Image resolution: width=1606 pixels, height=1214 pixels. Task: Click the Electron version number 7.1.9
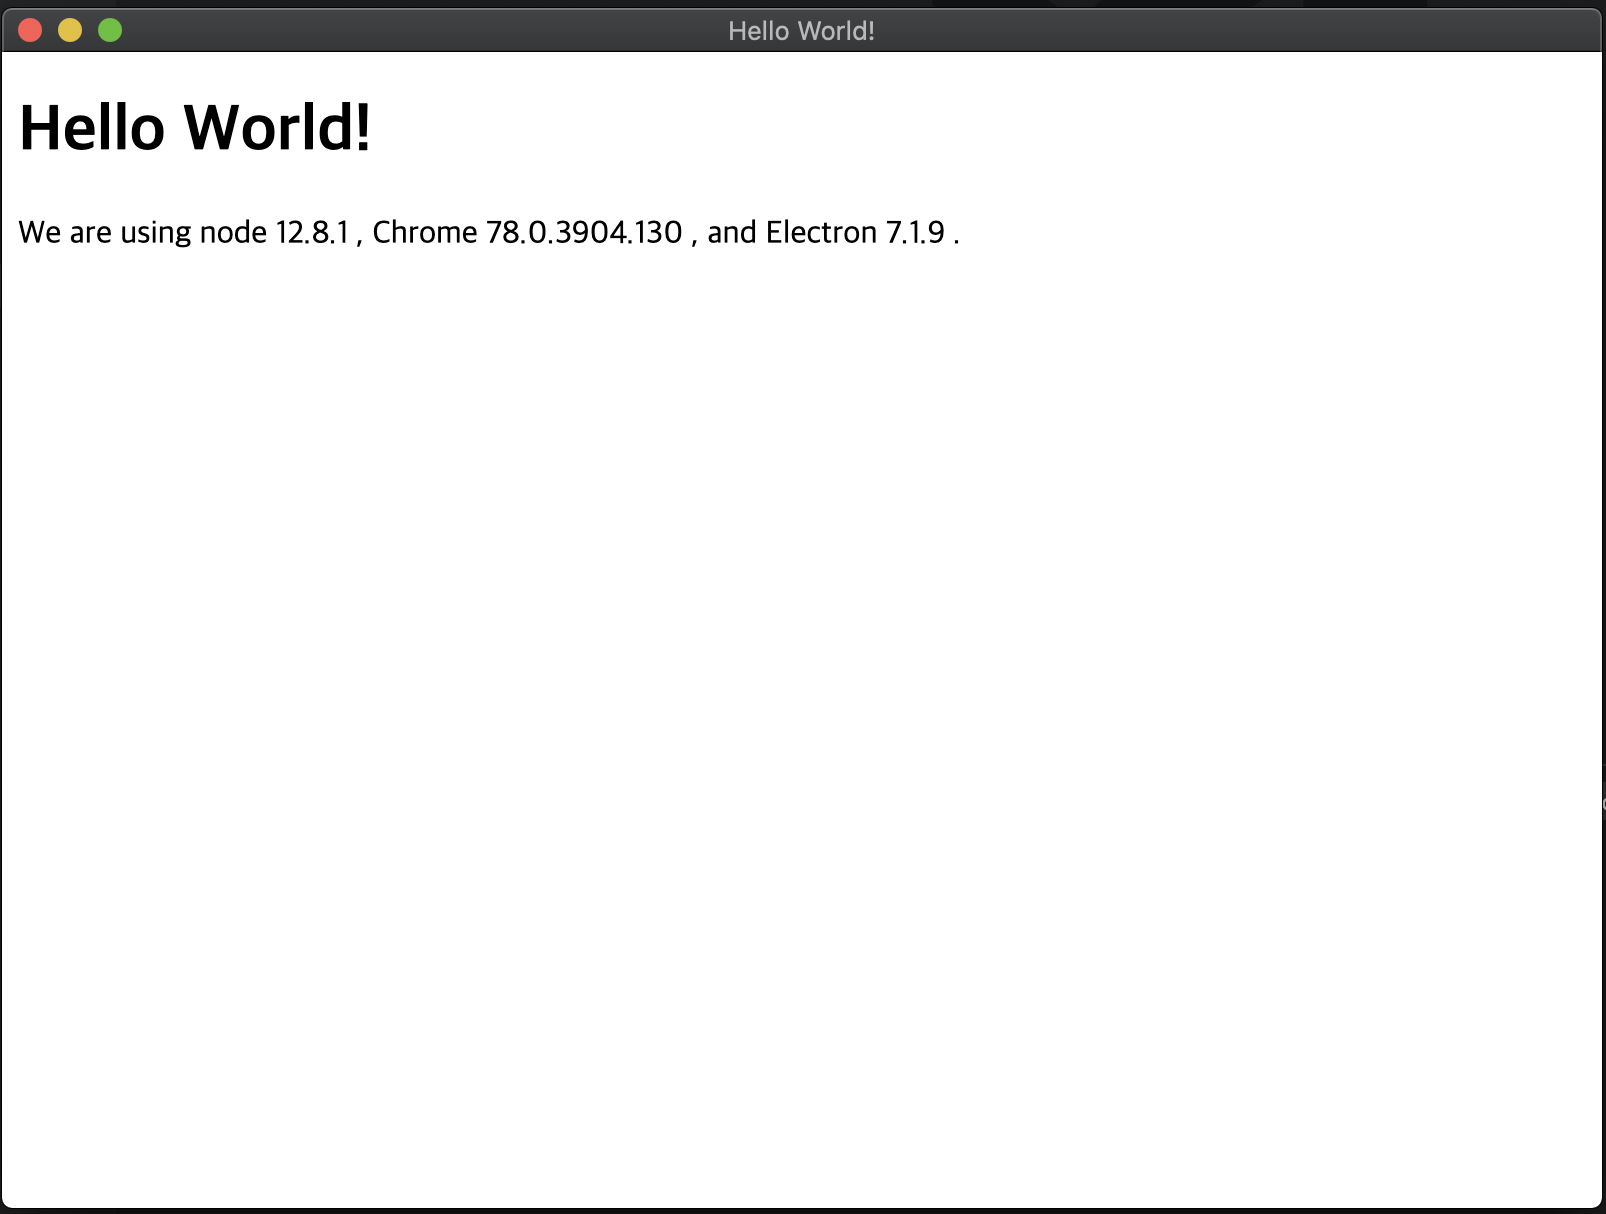coord(915,233)
